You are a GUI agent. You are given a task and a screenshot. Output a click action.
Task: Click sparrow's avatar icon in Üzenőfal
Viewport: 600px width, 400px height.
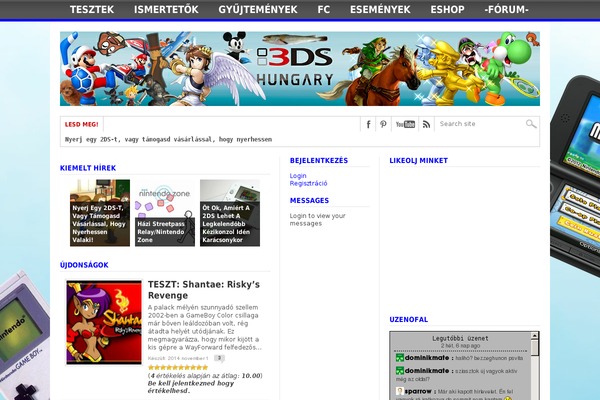pyautogui.click(x=399, y=391)
